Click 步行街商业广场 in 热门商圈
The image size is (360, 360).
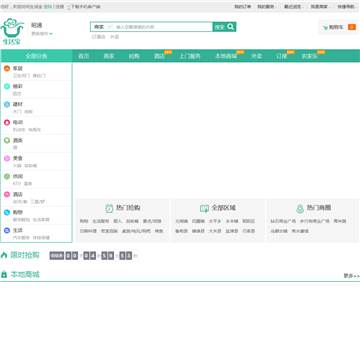314,221
